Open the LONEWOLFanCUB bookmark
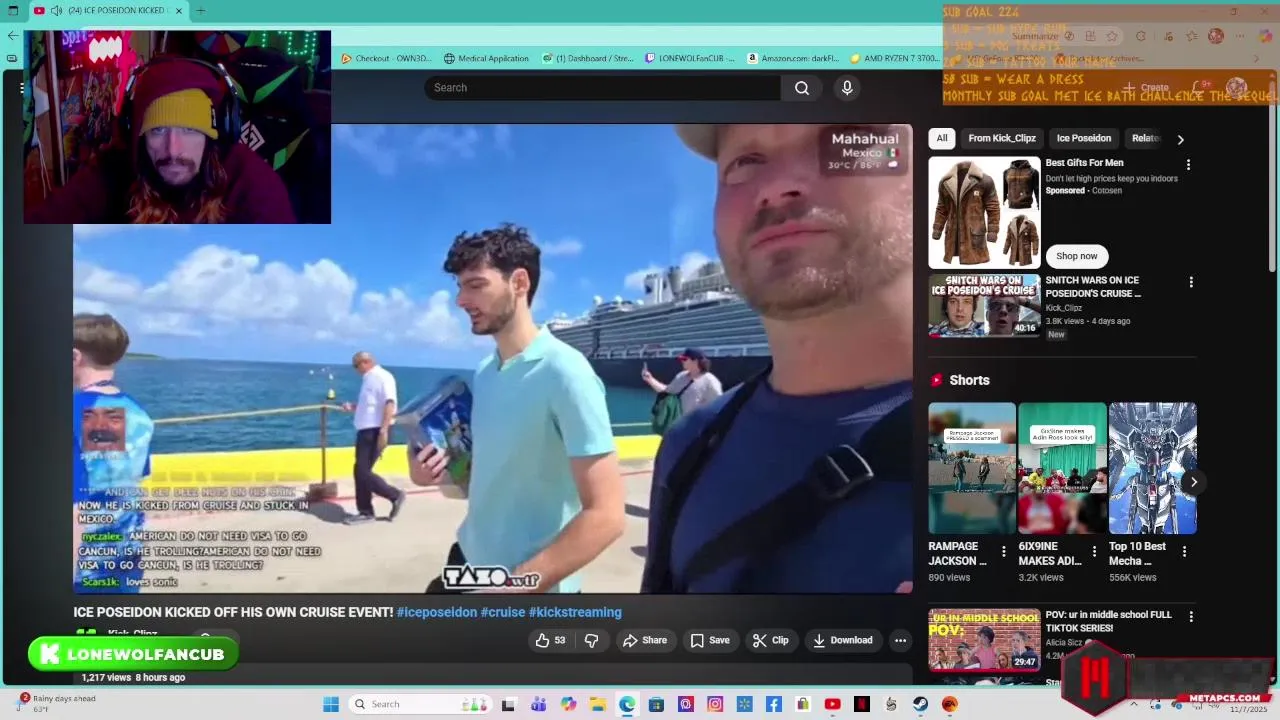 tap(690, 58)
